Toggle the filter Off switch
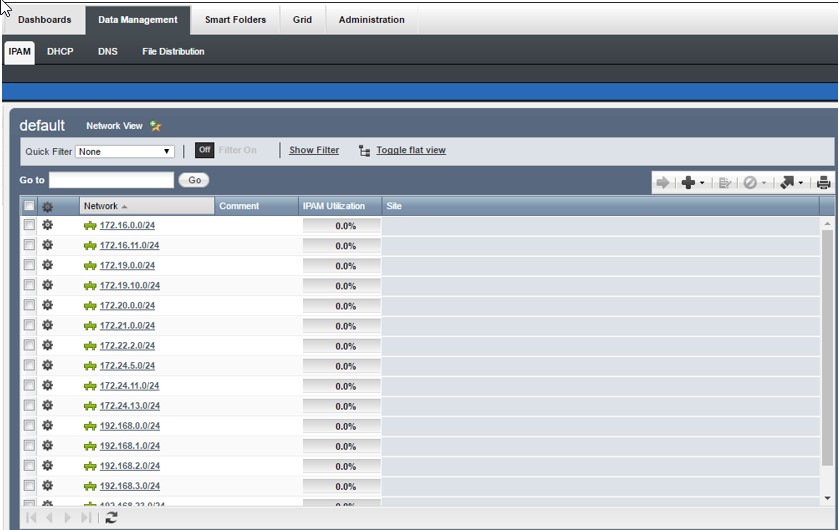This screenshot has width=839, height=530. point(204,150)
